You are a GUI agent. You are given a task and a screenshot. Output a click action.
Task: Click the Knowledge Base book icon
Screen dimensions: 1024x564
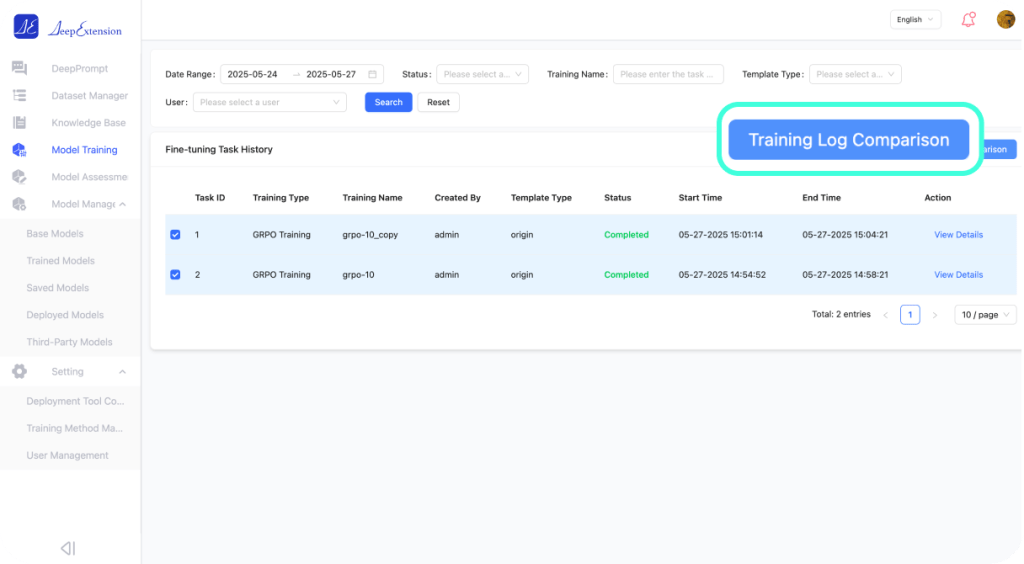19,122
